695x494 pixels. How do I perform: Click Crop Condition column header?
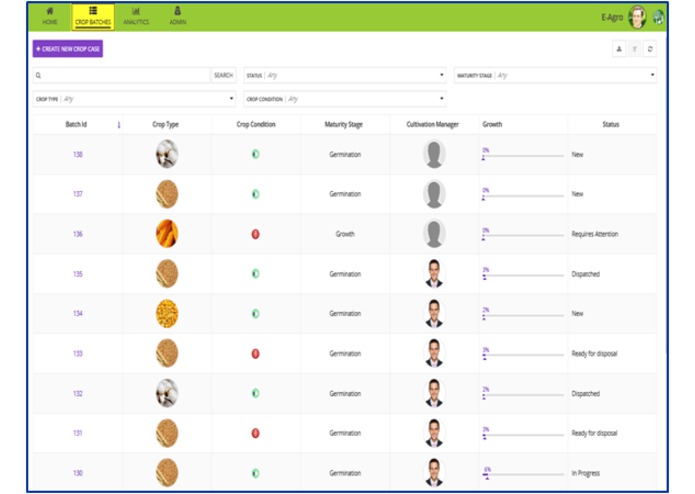(256, 124)
